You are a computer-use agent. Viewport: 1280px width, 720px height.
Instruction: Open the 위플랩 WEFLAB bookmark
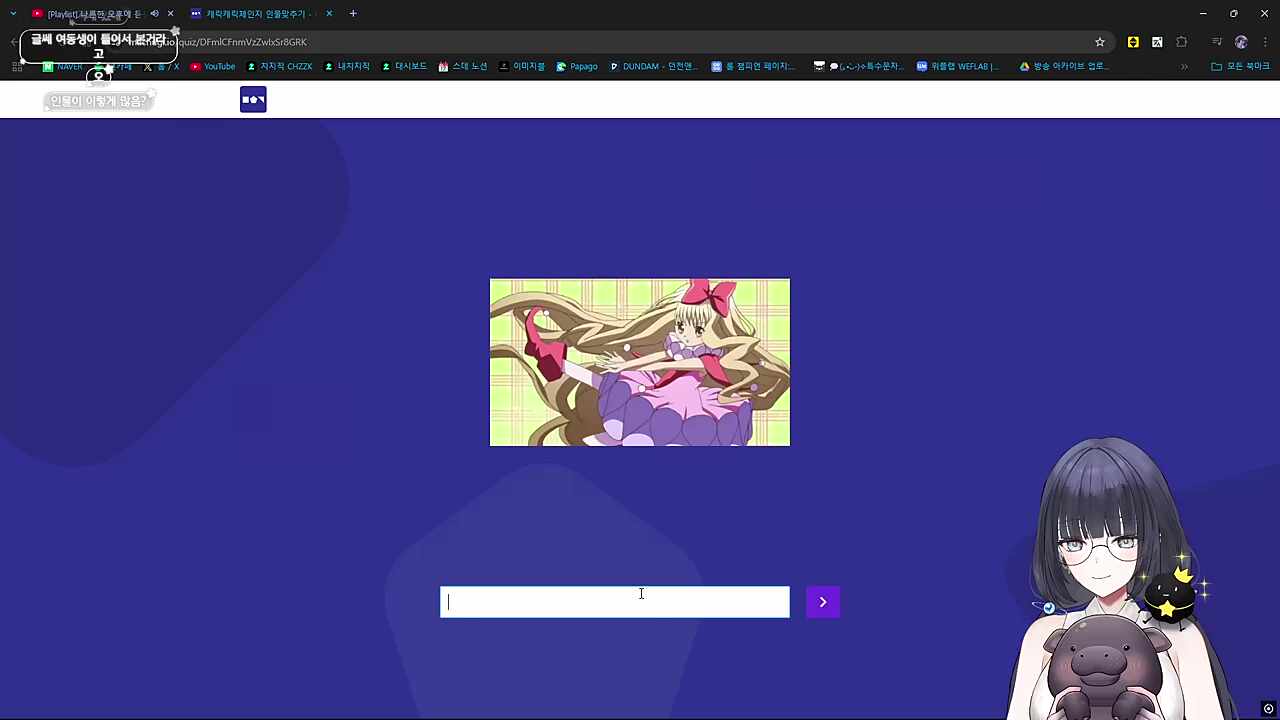tap(958, 67)
